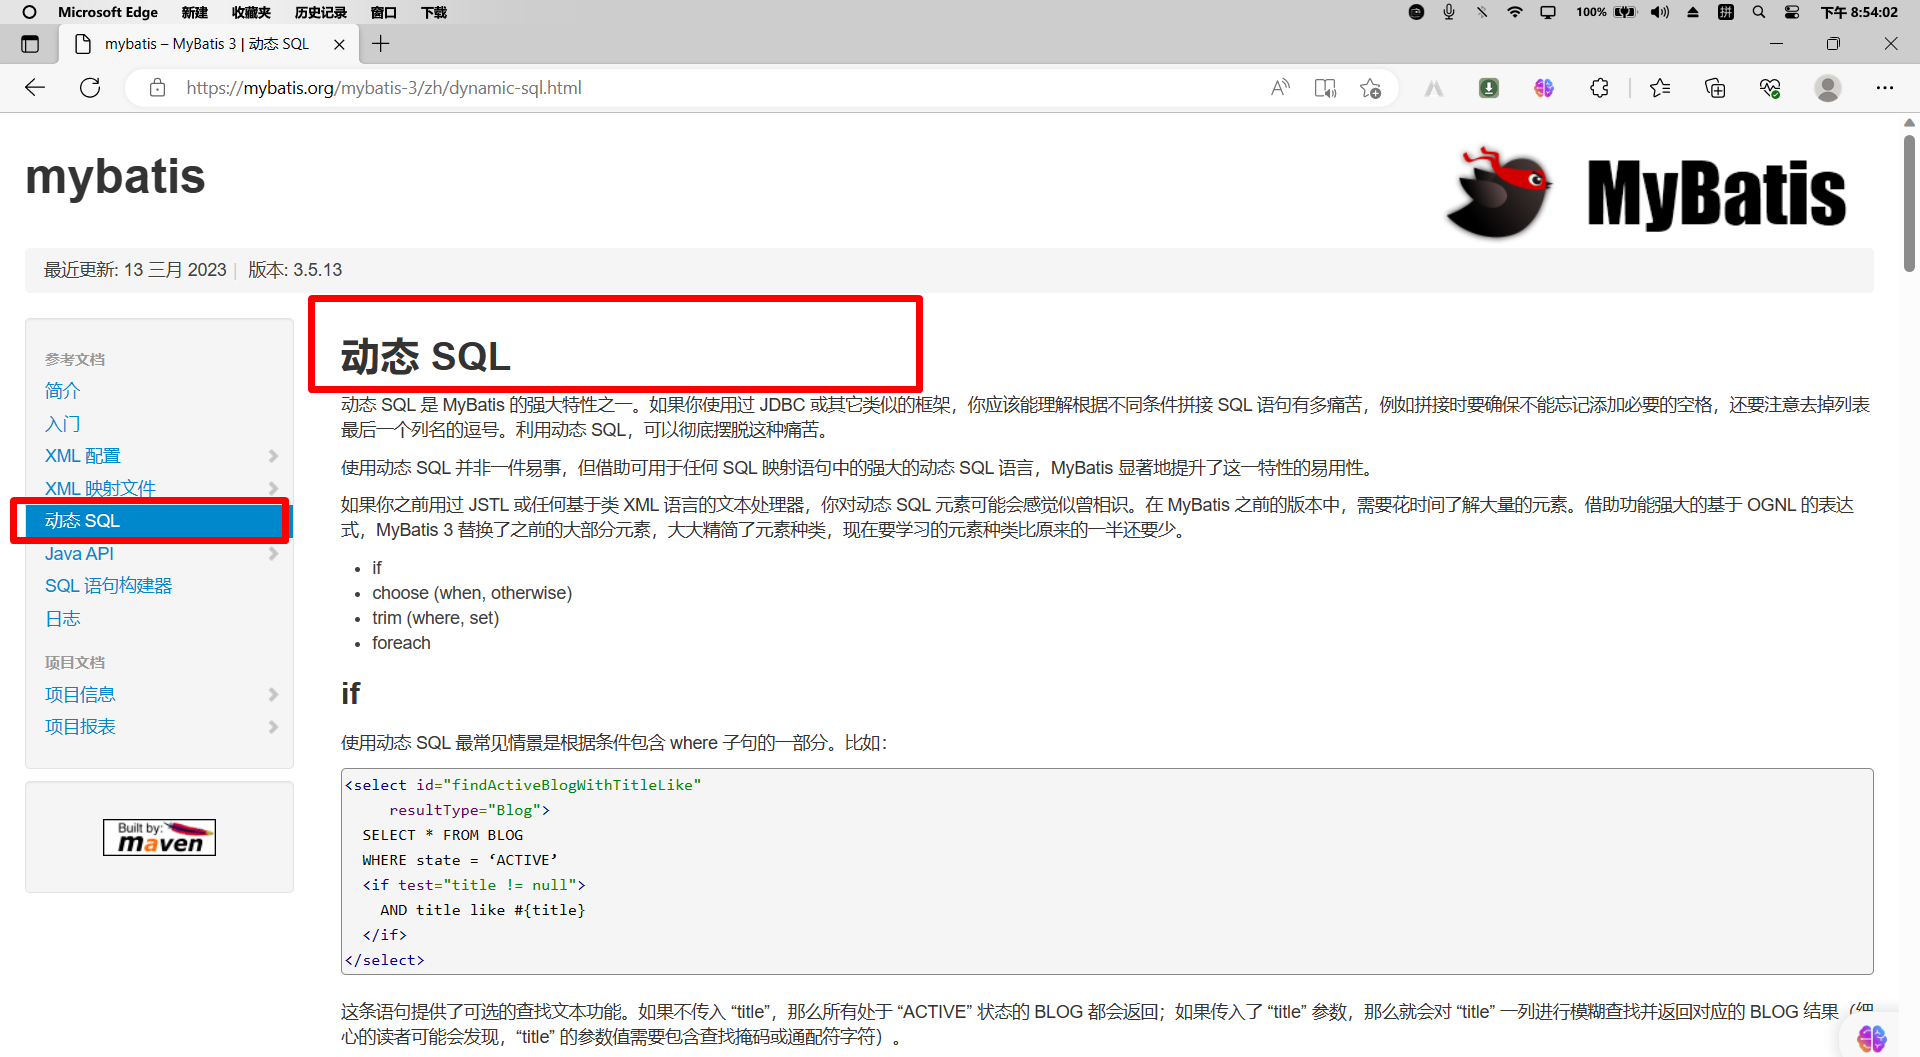Open the 日志 sidebar link

(x=62, y=619)
